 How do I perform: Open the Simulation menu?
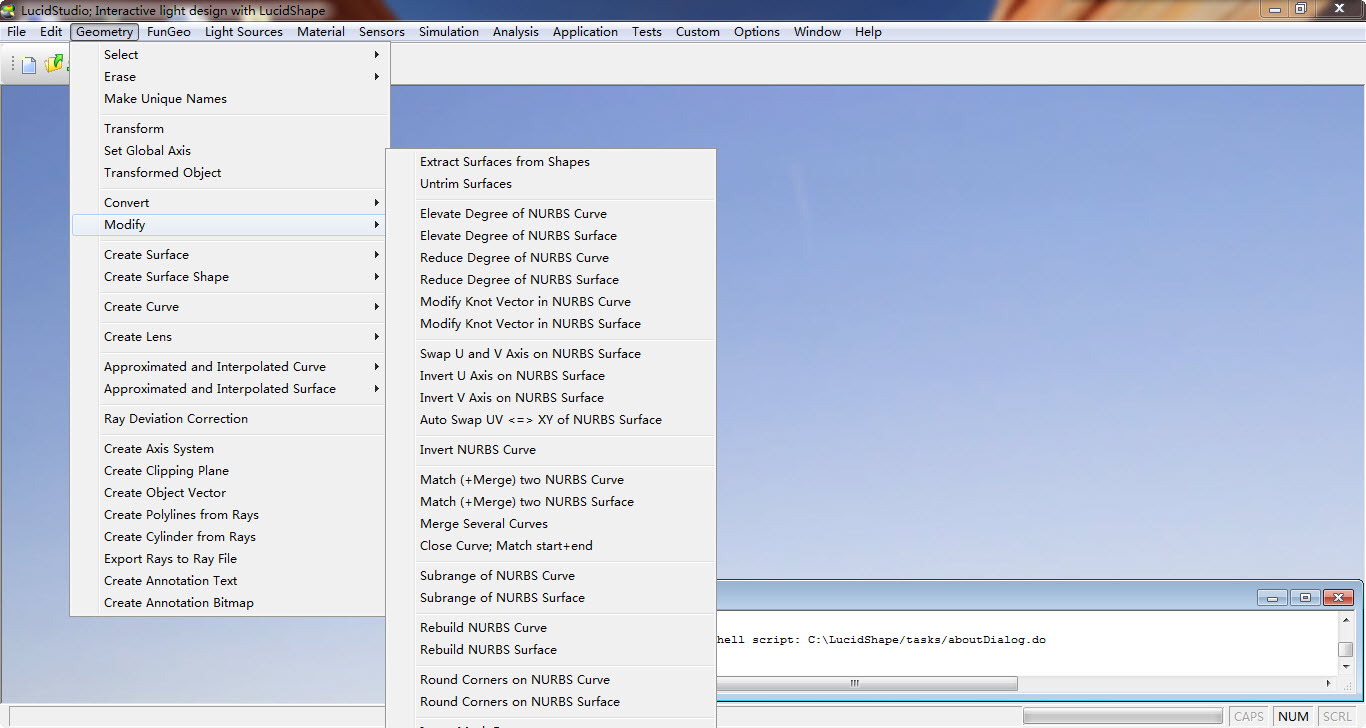click(449, 32)
